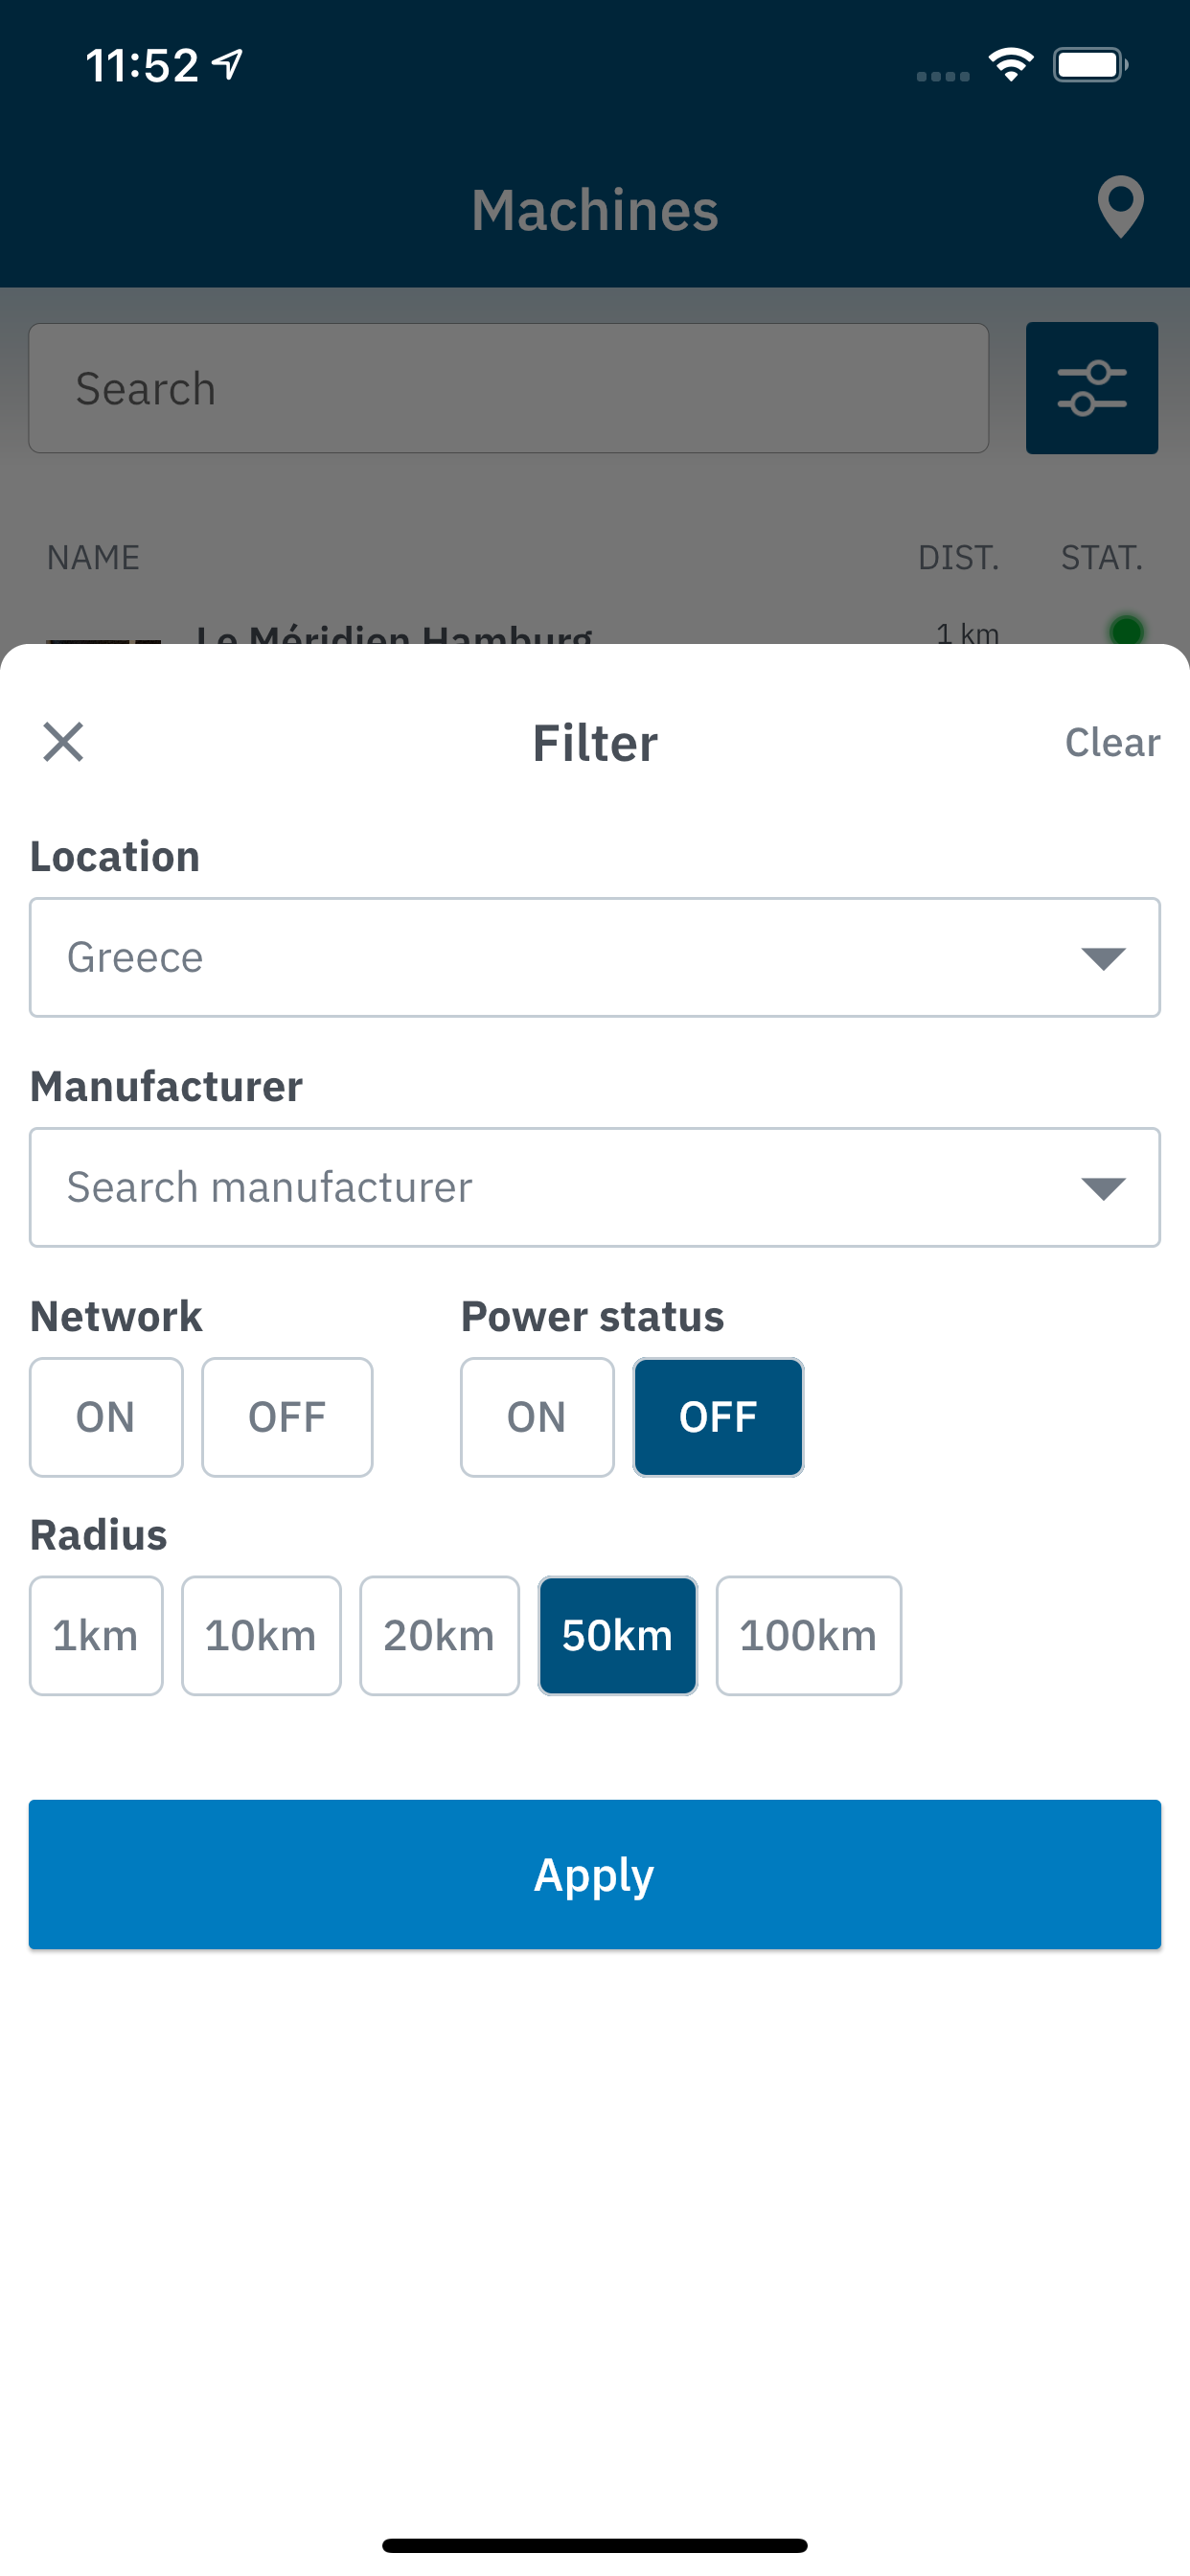This screenshot has height=2576, width=1190.
Task: Tap the Wi-Fi status icon
Action: [x=1010, y=66]
